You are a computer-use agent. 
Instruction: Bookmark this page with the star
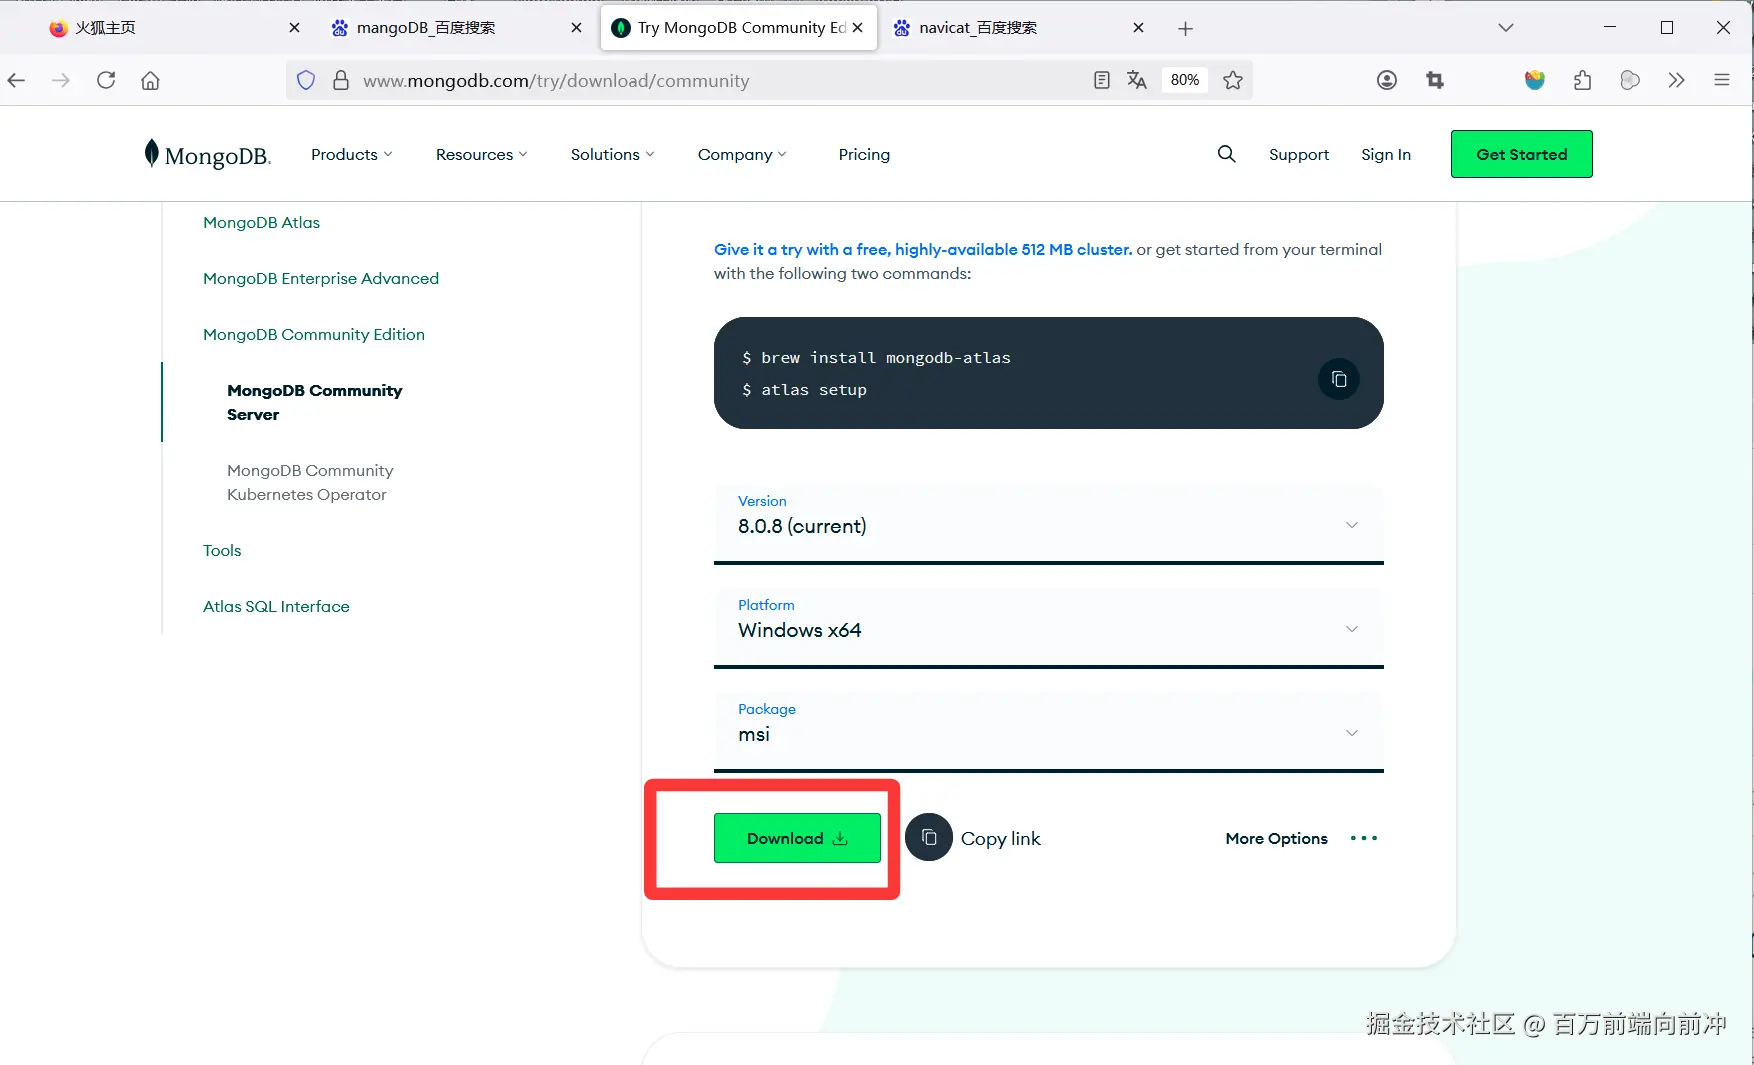tap(1233, 81)
